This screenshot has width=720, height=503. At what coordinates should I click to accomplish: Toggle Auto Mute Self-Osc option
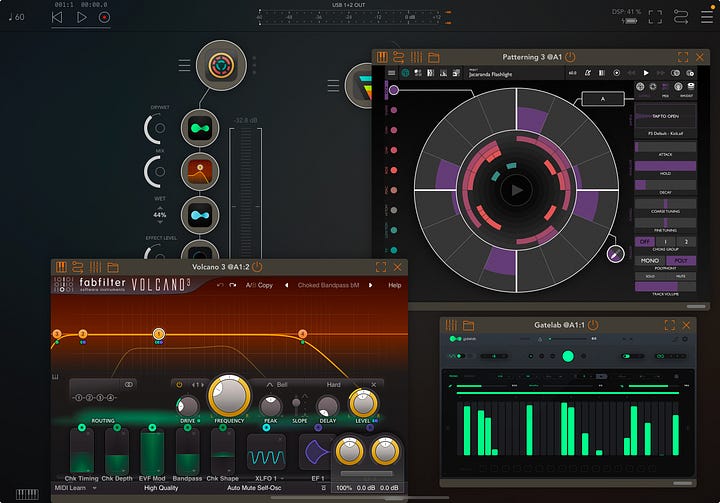(254, 488)
